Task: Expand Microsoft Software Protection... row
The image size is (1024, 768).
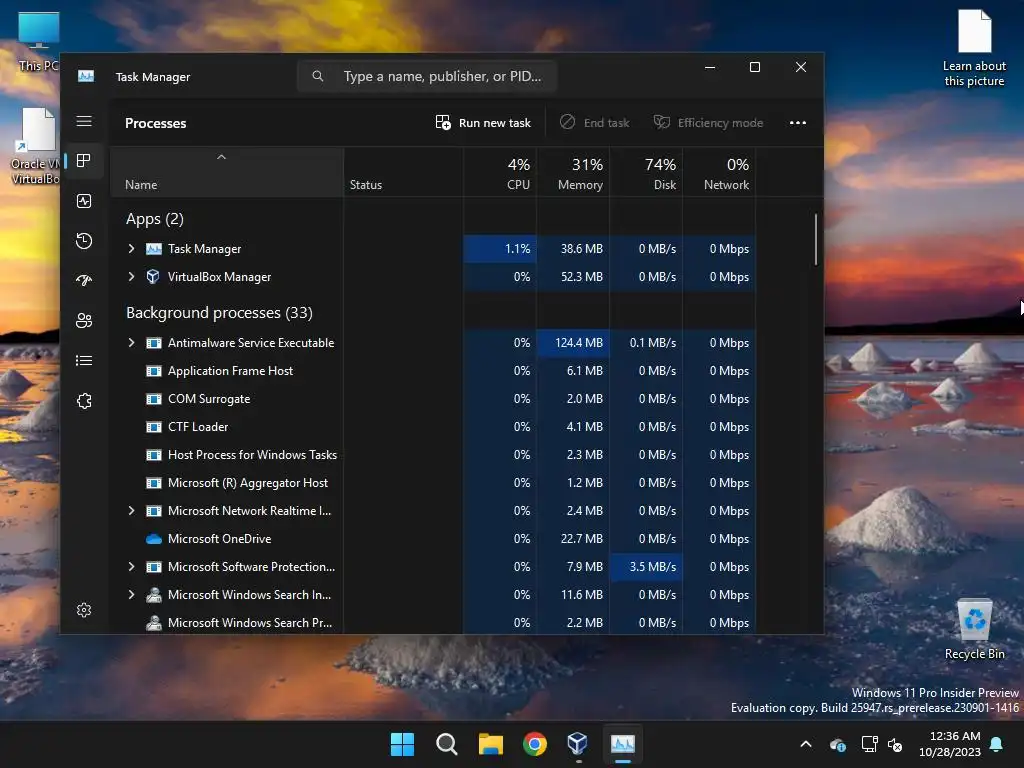Action: pos(131,567)
